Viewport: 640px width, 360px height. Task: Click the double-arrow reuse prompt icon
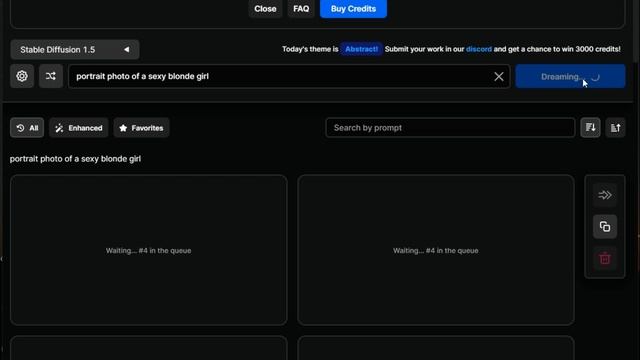605,195
